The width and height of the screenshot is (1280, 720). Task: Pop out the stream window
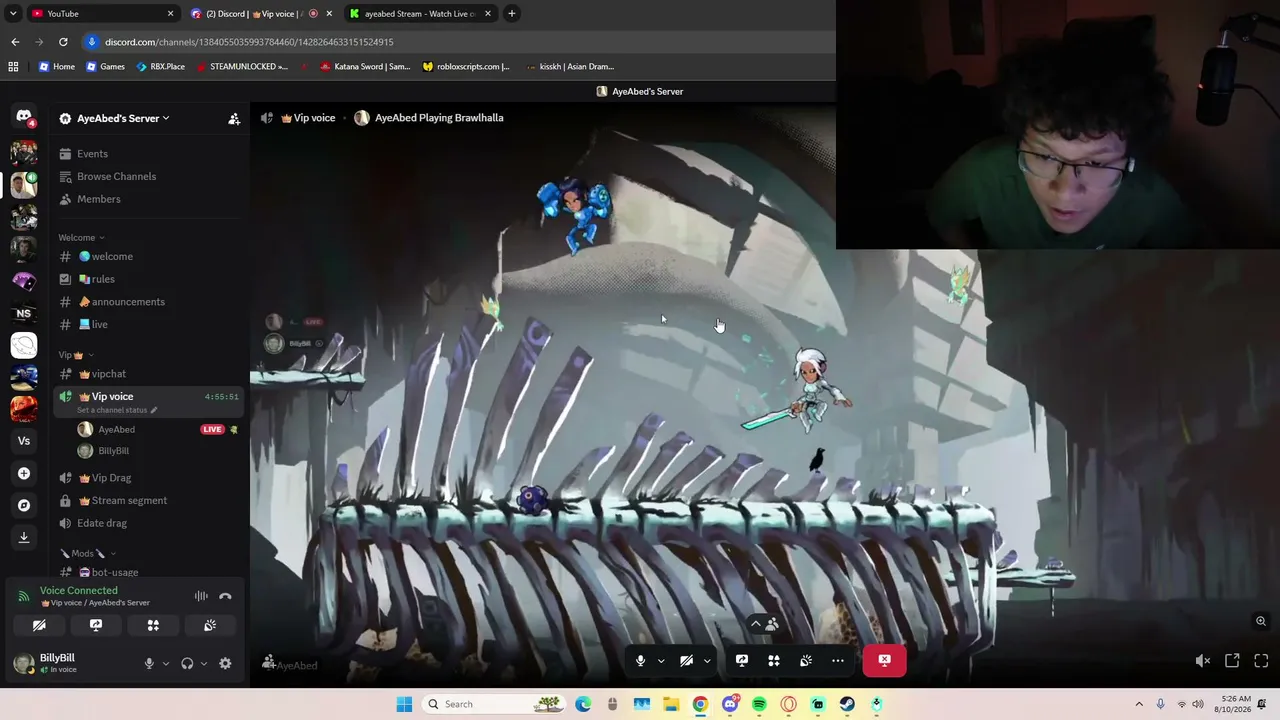(1232, 661)
